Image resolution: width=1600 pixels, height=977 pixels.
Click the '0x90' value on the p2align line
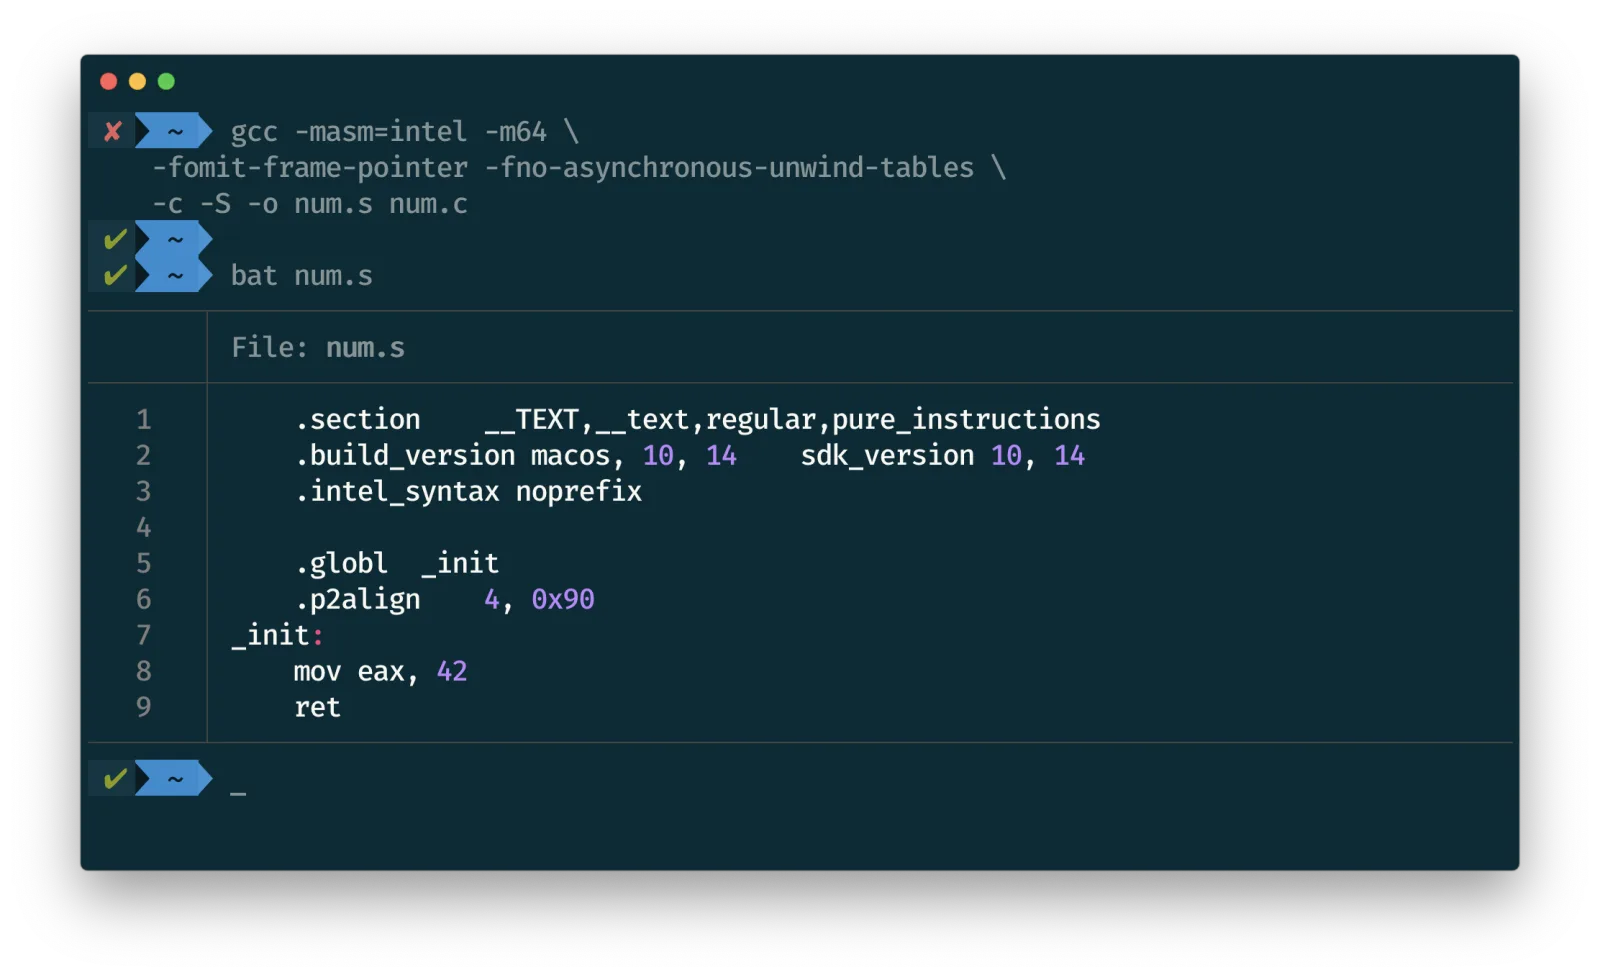coord(563,599)
